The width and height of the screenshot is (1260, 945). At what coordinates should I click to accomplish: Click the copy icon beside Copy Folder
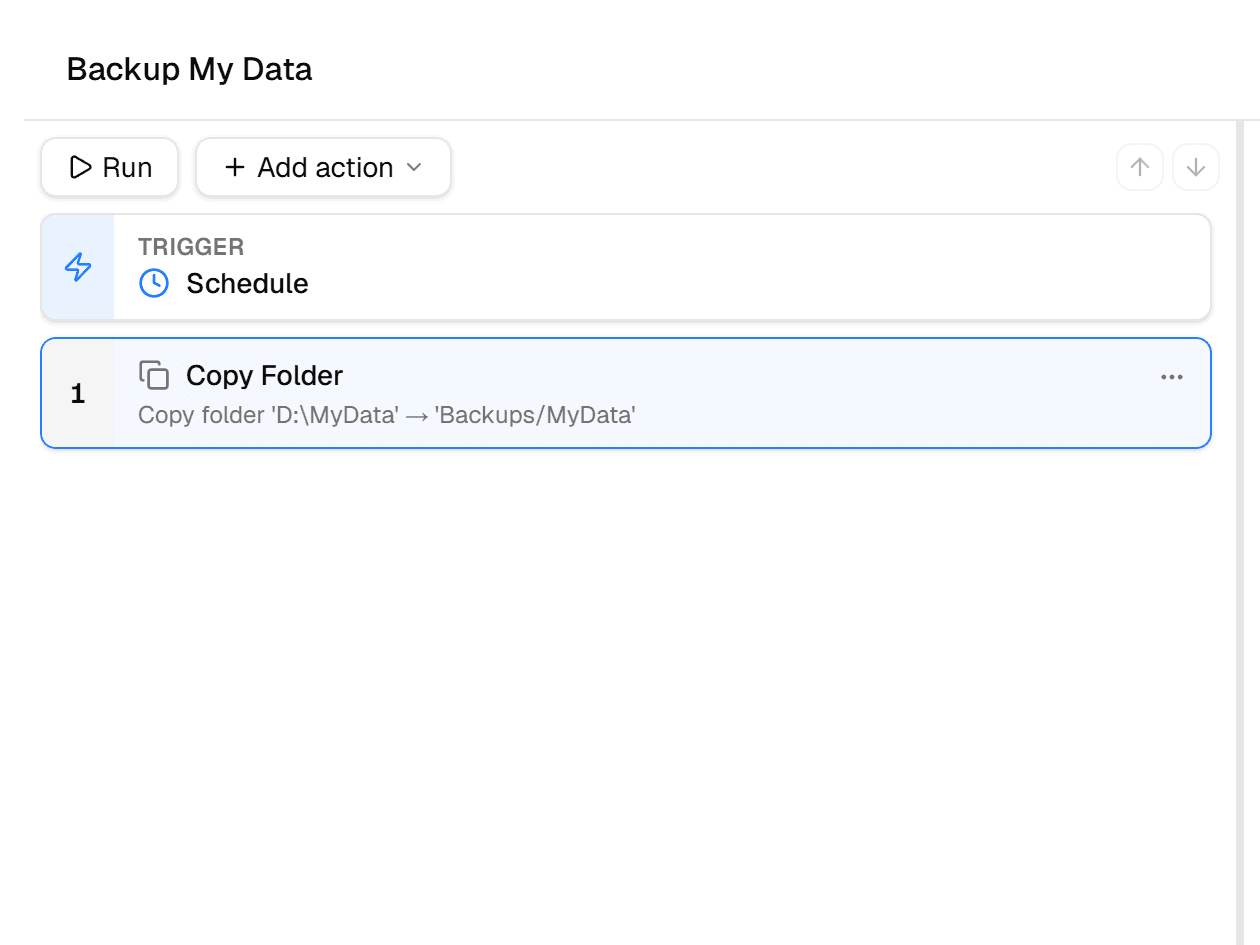coord(154,375)
